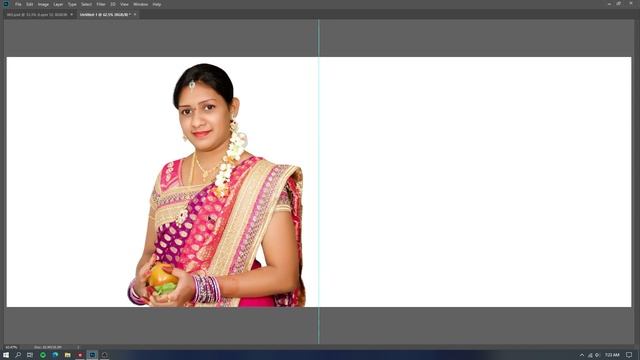The width and height of the screenshot is (640, 360).
Task: Open Windows taskbar search
Action: tap(18, 355)
